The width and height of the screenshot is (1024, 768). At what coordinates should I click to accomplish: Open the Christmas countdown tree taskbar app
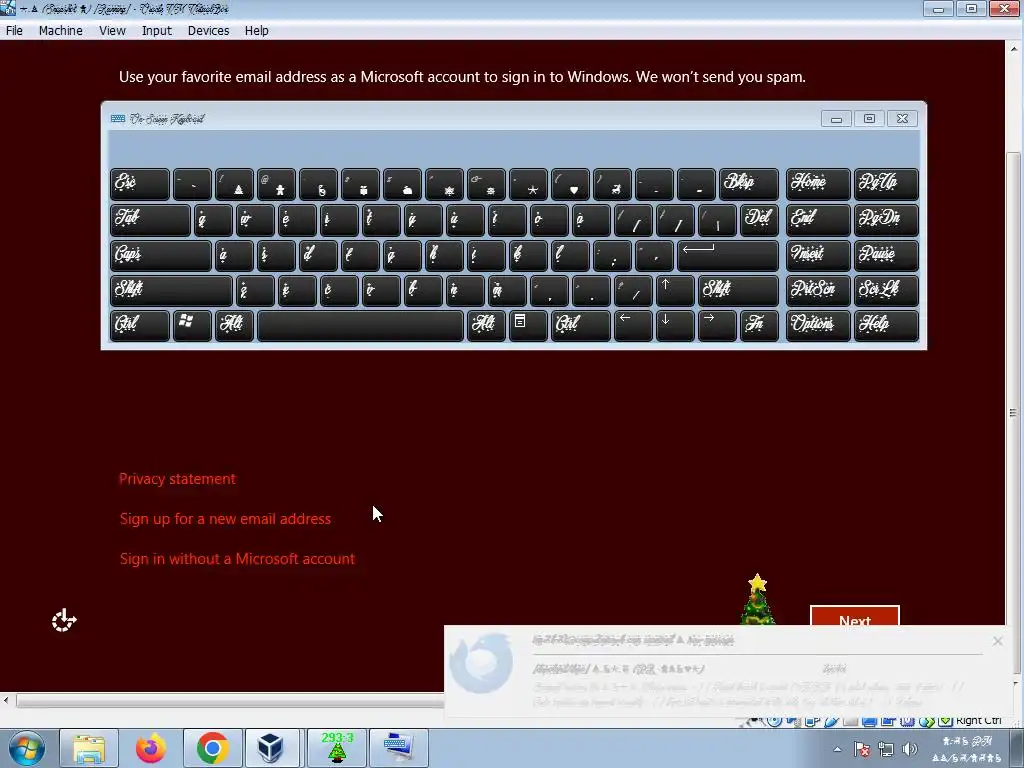337,748
